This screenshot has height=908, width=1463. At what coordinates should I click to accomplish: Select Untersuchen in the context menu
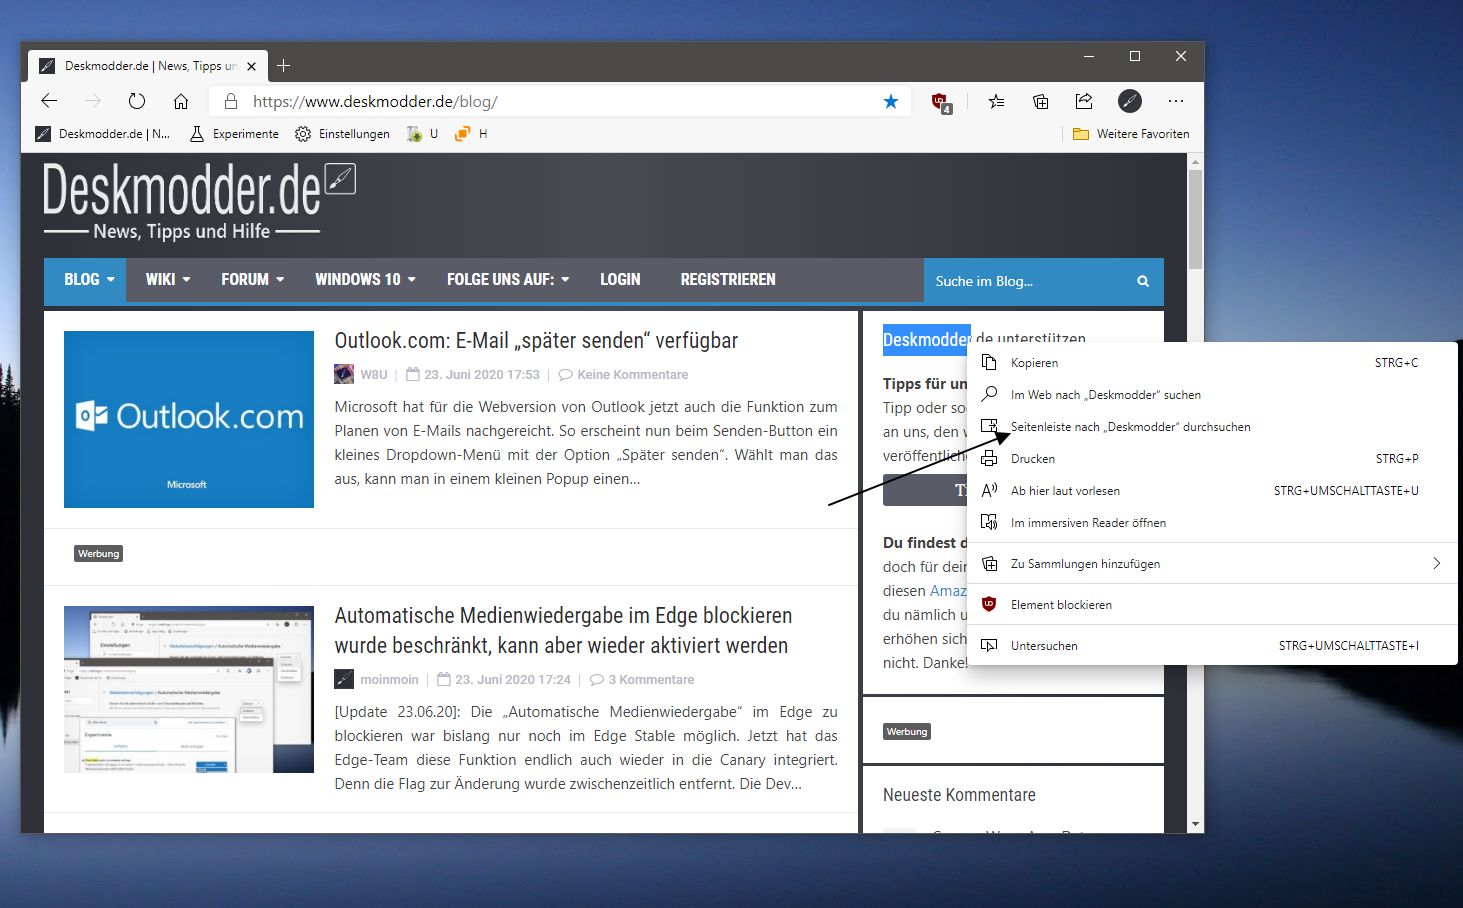tap(1212, 646)
